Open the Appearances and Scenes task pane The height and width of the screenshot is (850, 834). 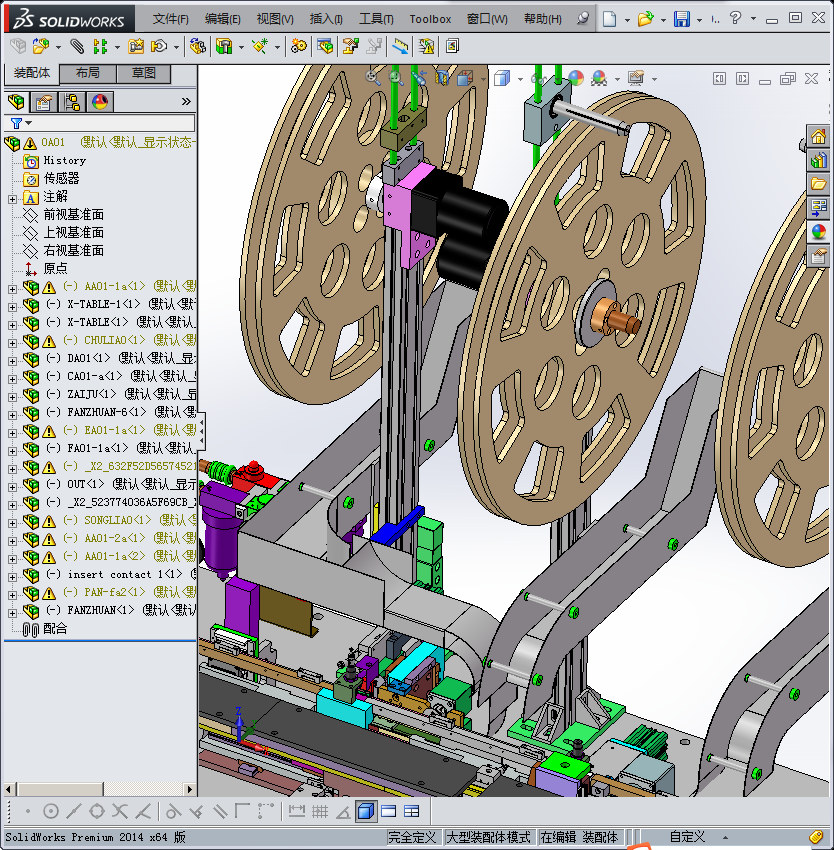tap(818, 232)
